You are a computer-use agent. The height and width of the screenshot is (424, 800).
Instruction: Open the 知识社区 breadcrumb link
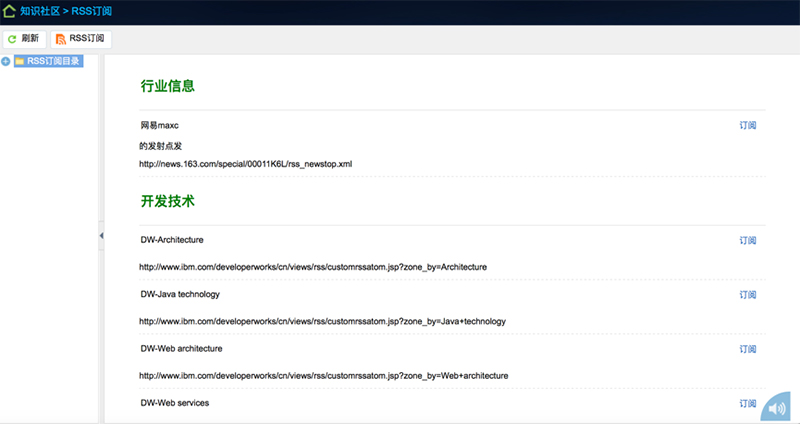[40, 11]
